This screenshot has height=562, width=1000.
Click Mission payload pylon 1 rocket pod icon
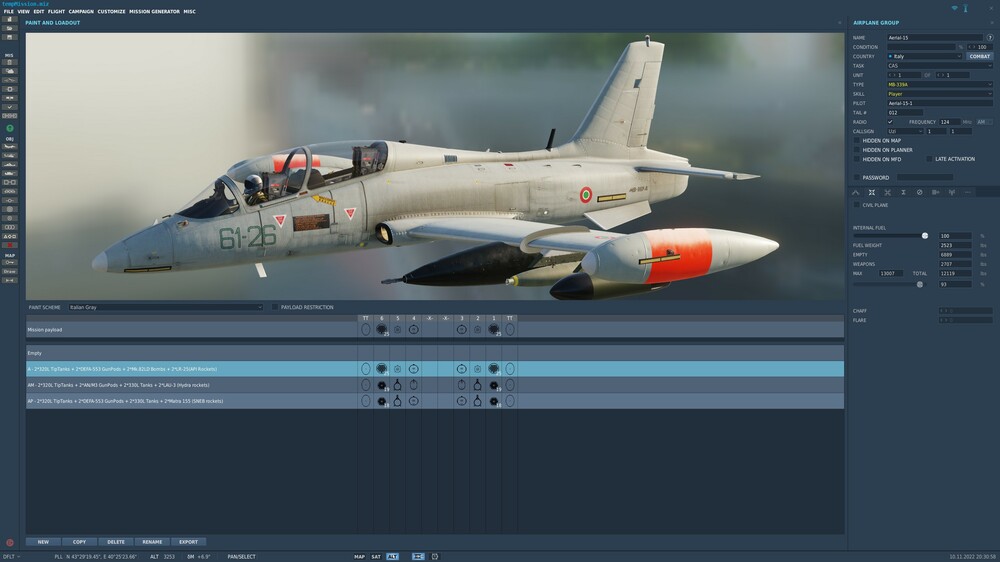[x=494, y=330]
